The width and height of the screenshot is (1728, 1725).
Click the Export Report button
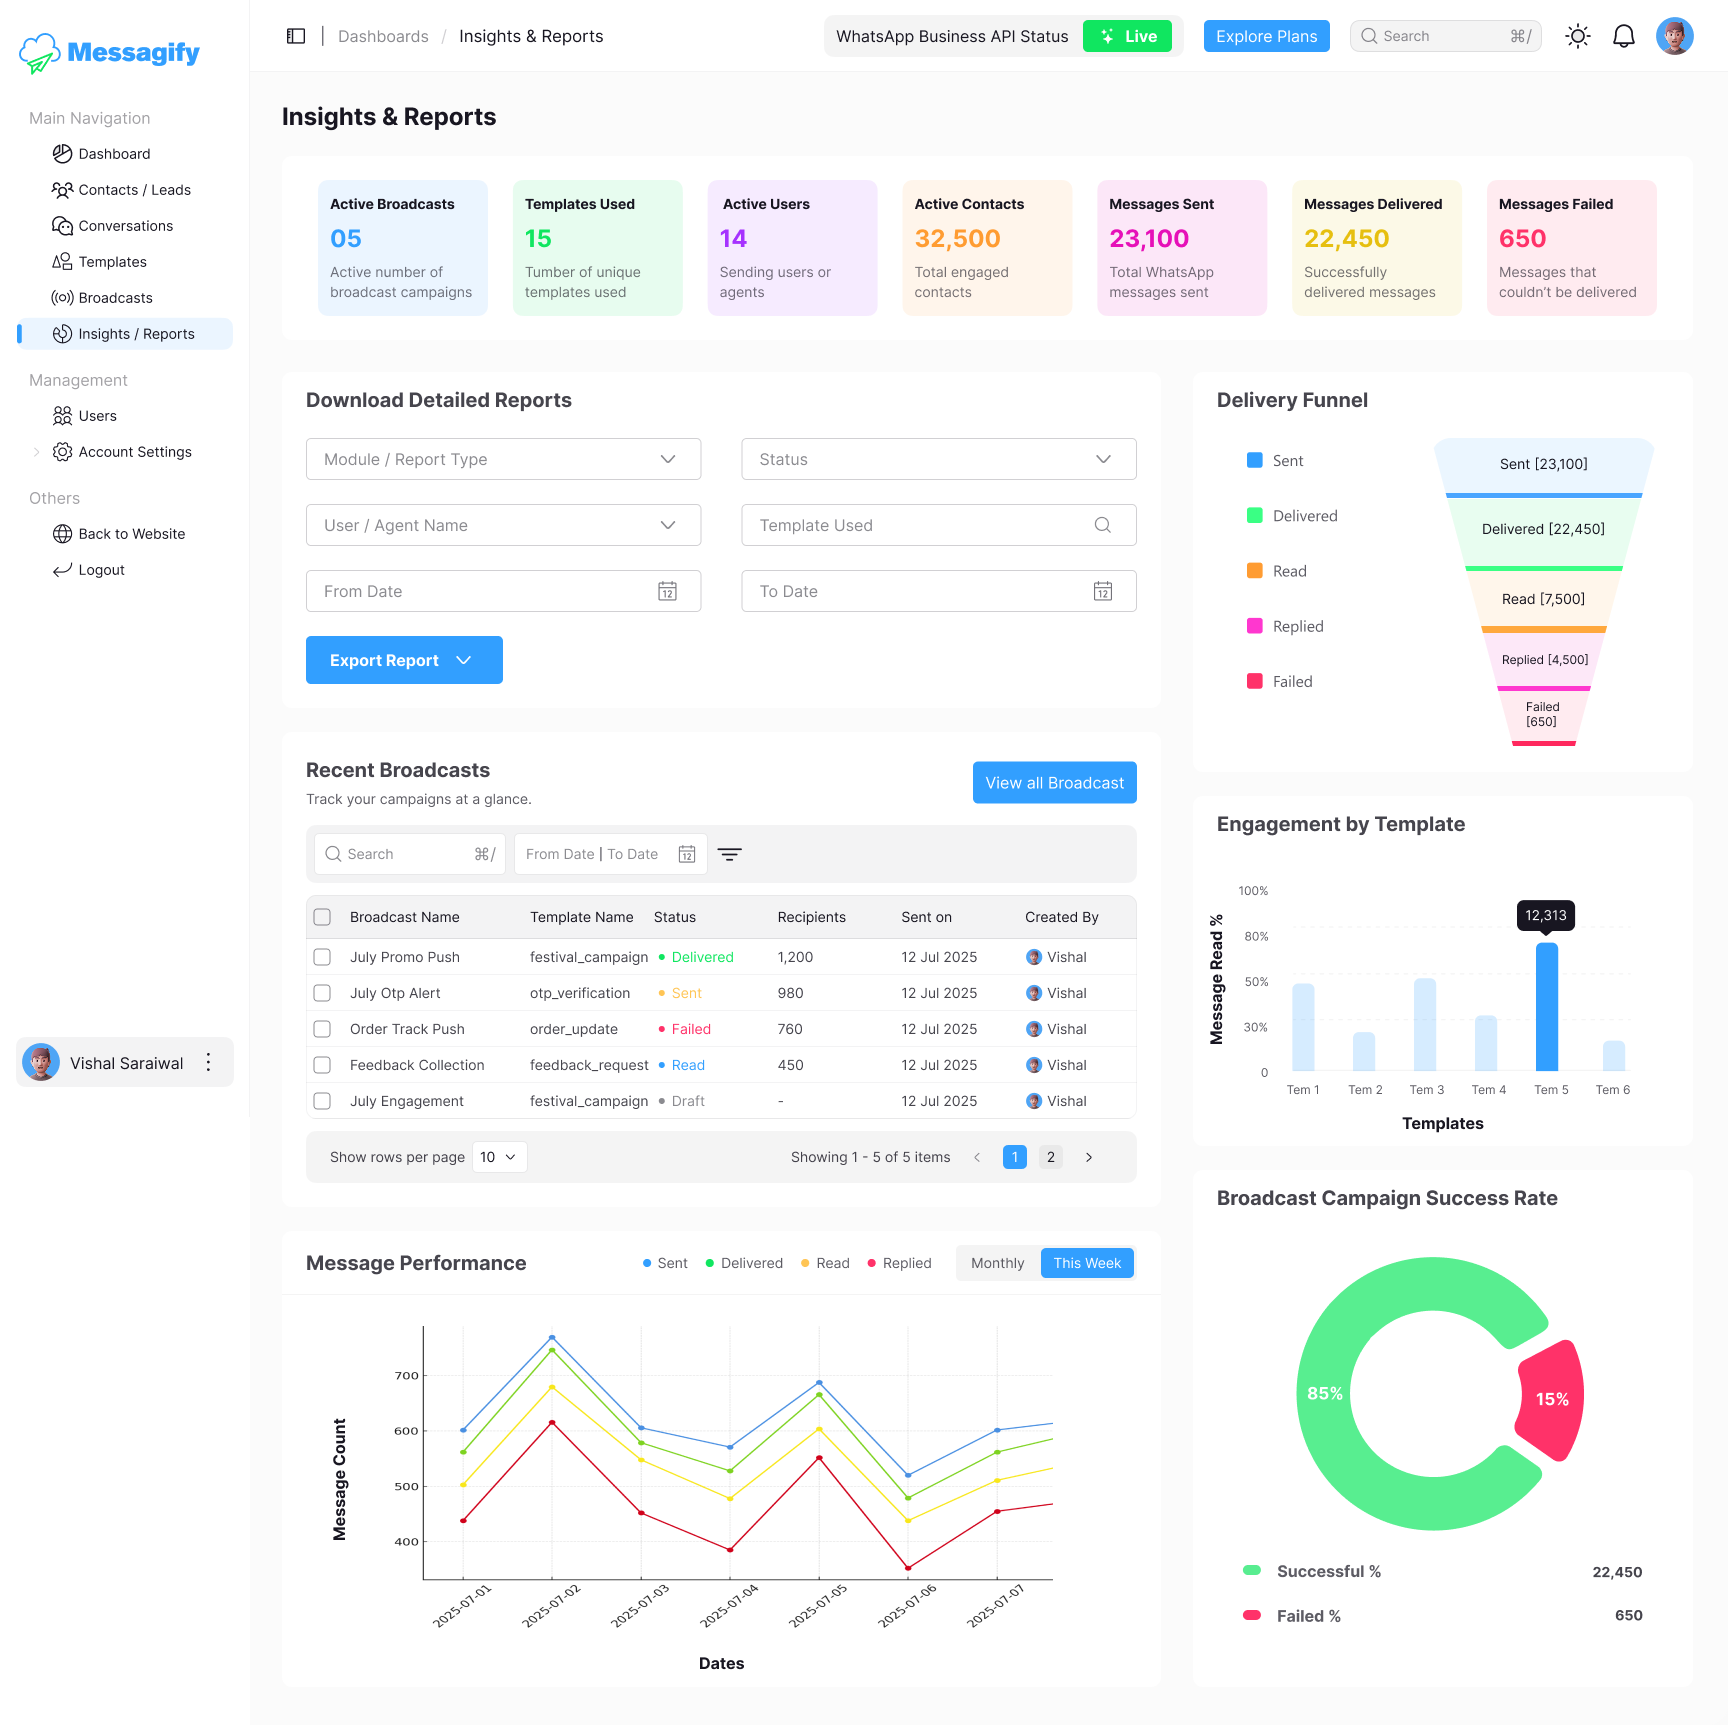pyautogui.click(x=404, y=660)
